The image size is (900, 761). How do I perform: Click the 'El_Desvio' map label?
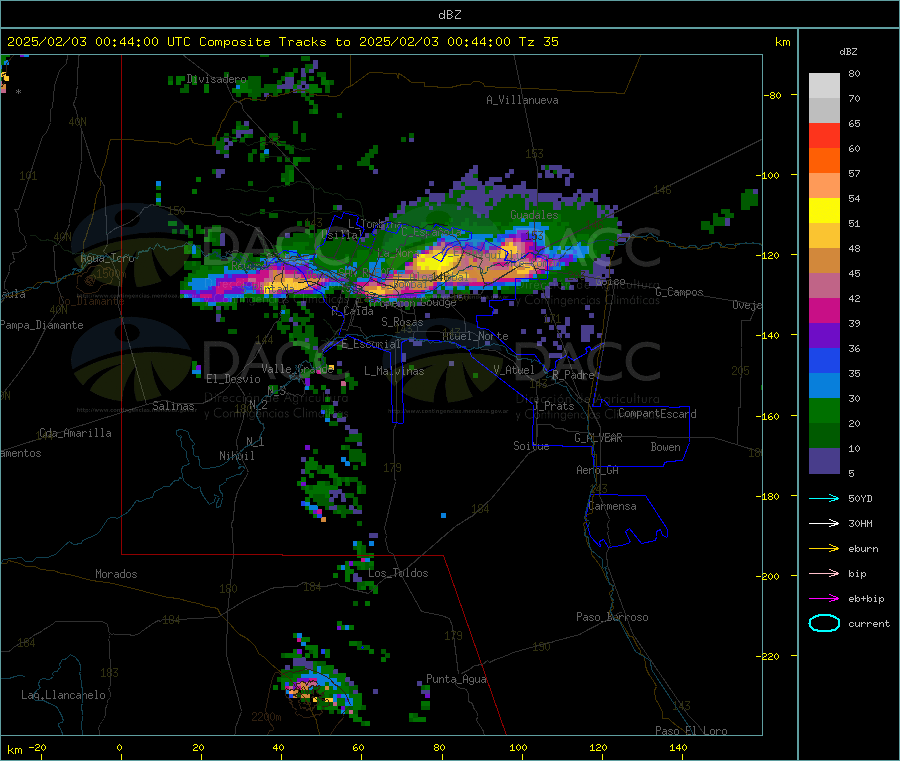233,379
